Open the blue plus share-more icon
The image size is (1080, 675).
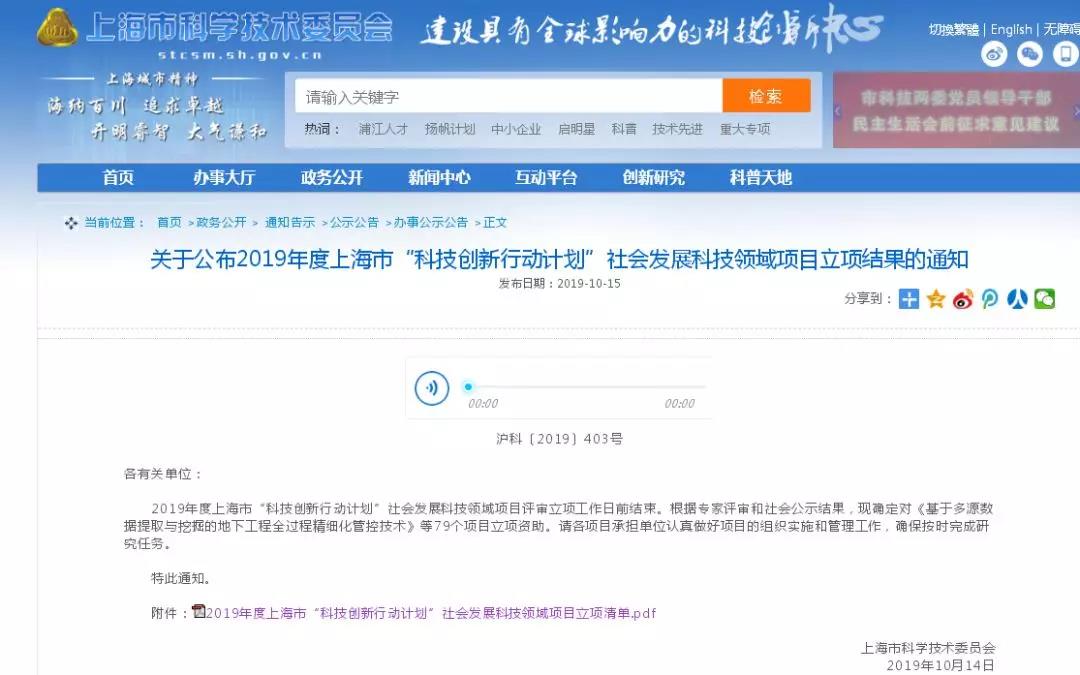[908, 299]
